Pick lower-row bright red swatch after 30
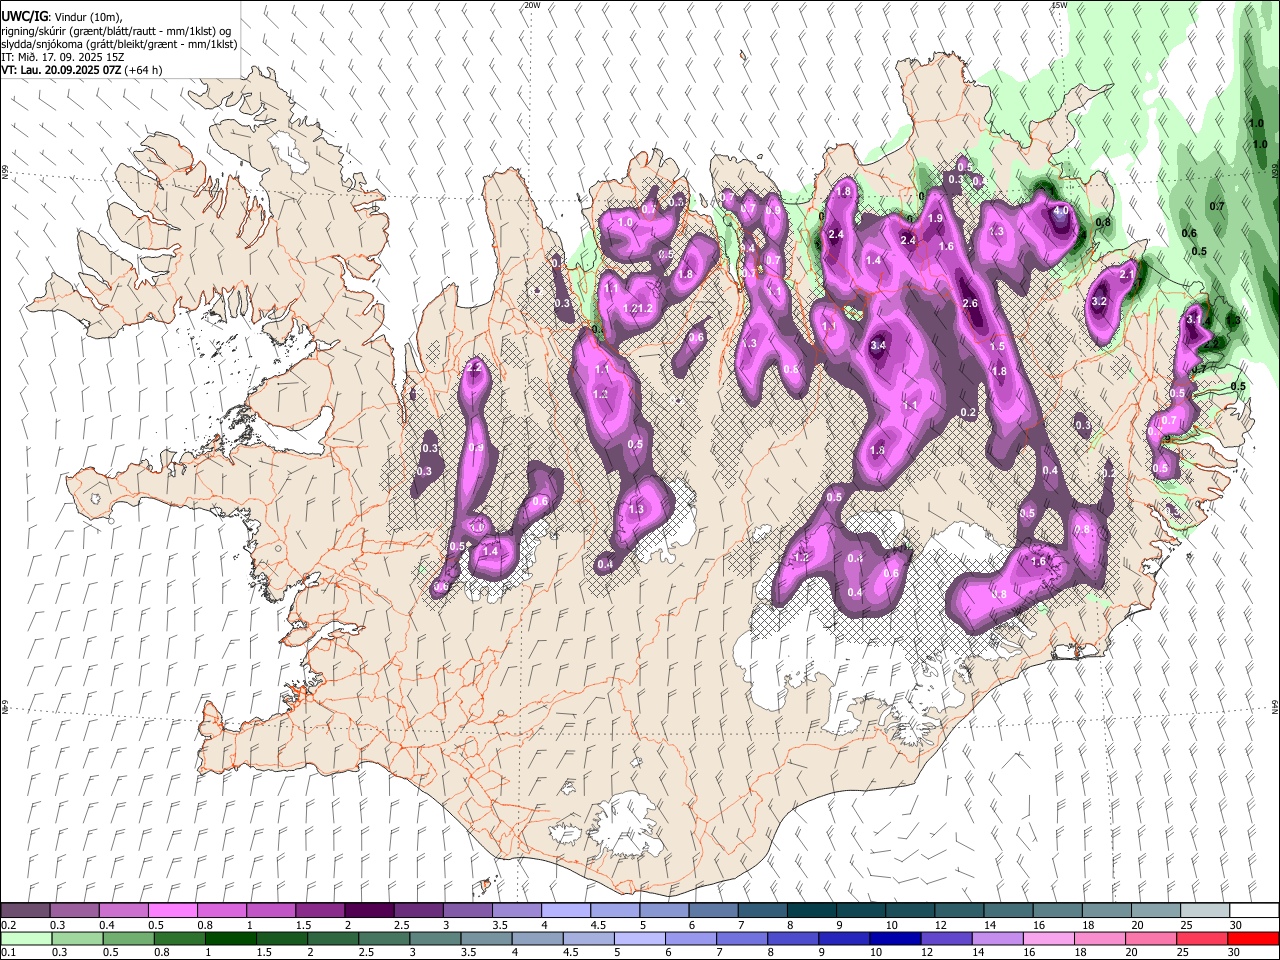Image resolution: width=1280 pixels, height=960 pixels. click(1253, 939)
